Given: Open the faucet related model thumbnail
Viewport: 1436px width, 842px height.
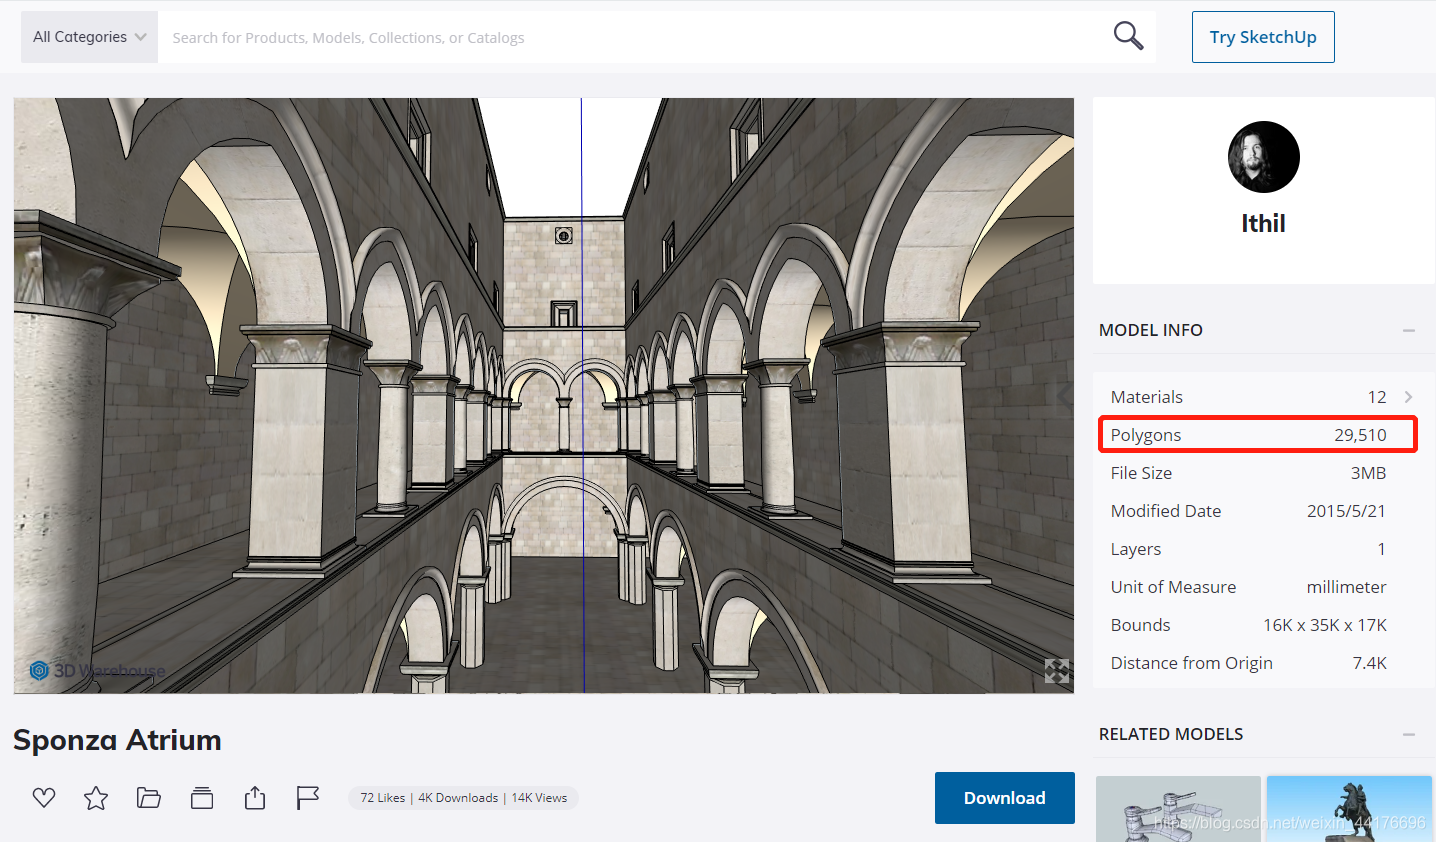Looking at the screenshot, I should coord(1178,809).
